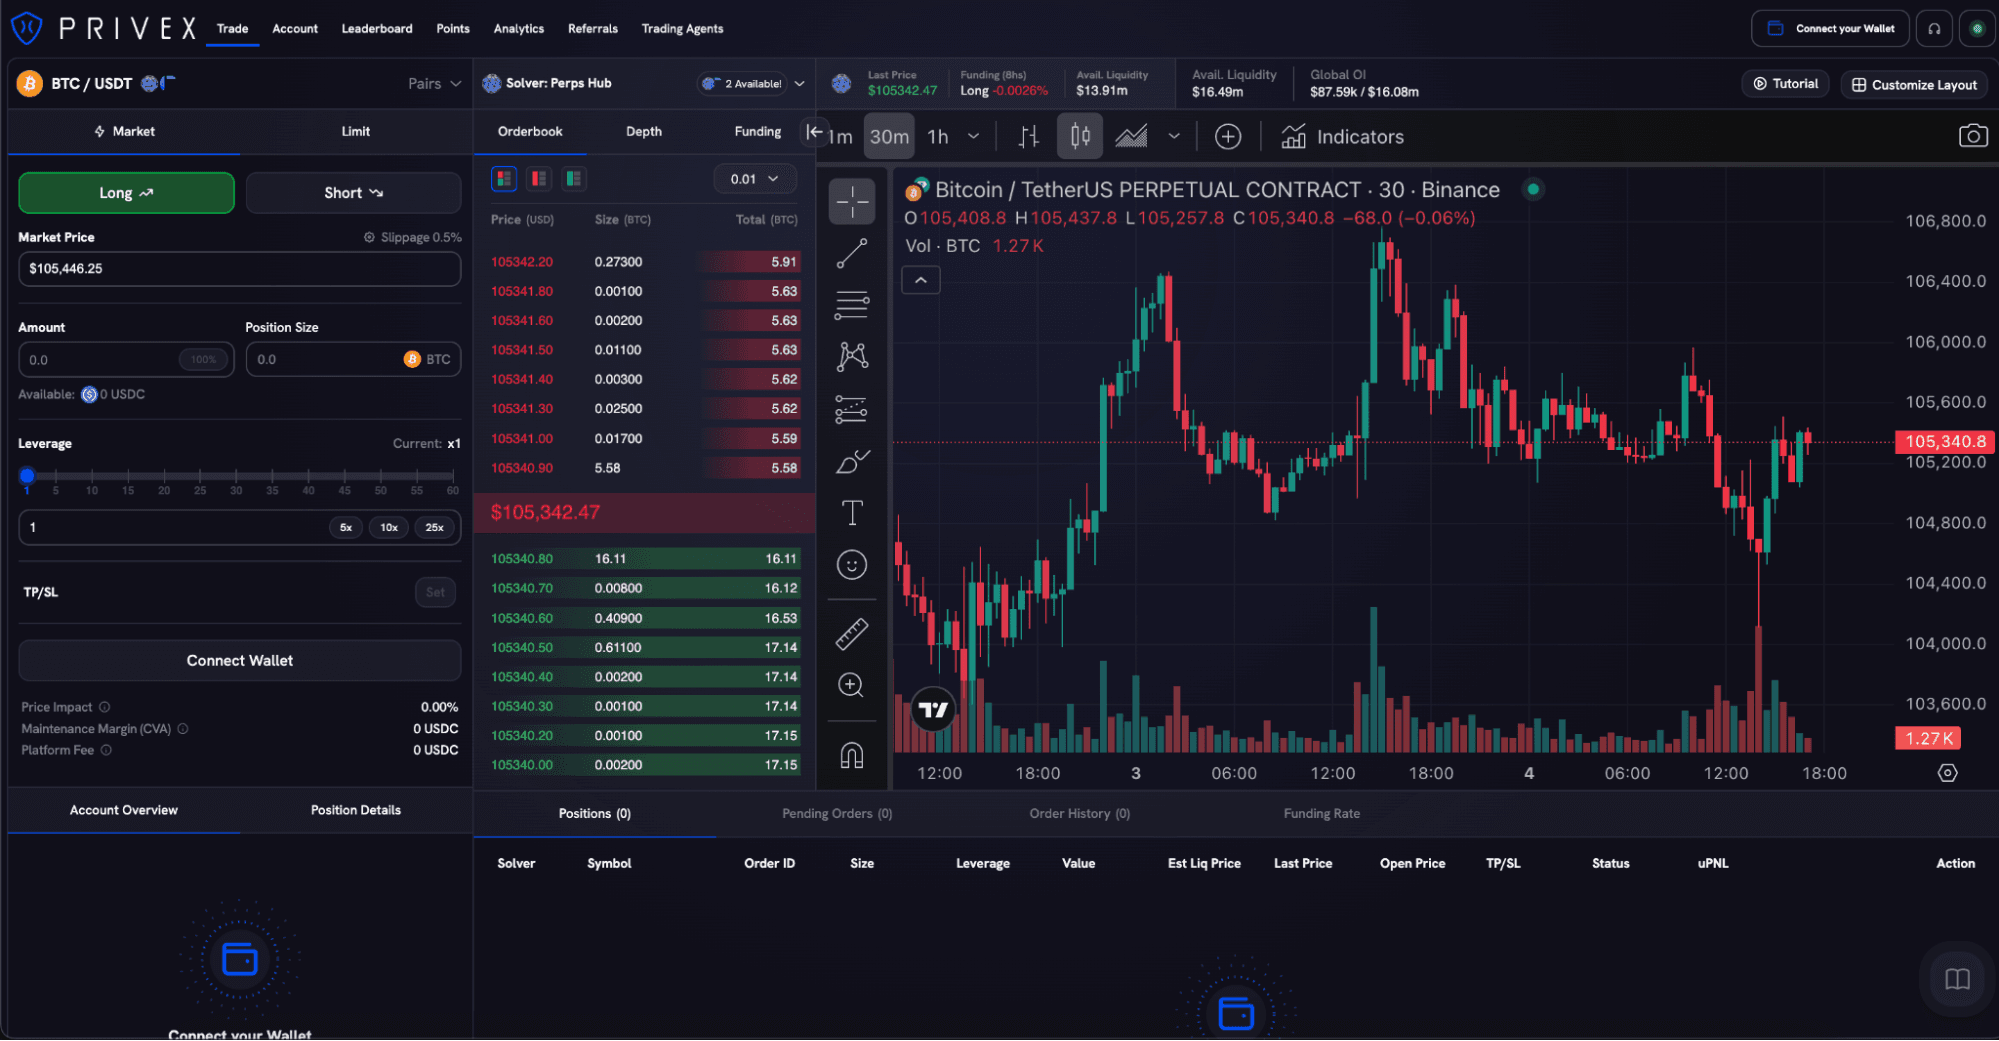
Task: Select the area chart style icon
Action: point(1131,137)
